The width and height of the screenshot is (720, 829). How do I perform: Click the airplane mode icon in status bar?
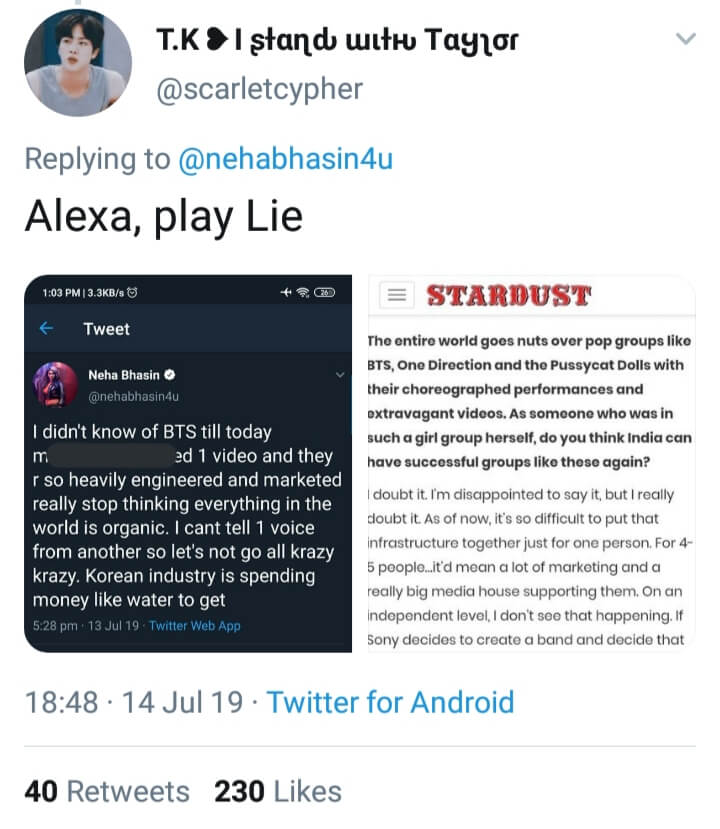tap(284, 292)
